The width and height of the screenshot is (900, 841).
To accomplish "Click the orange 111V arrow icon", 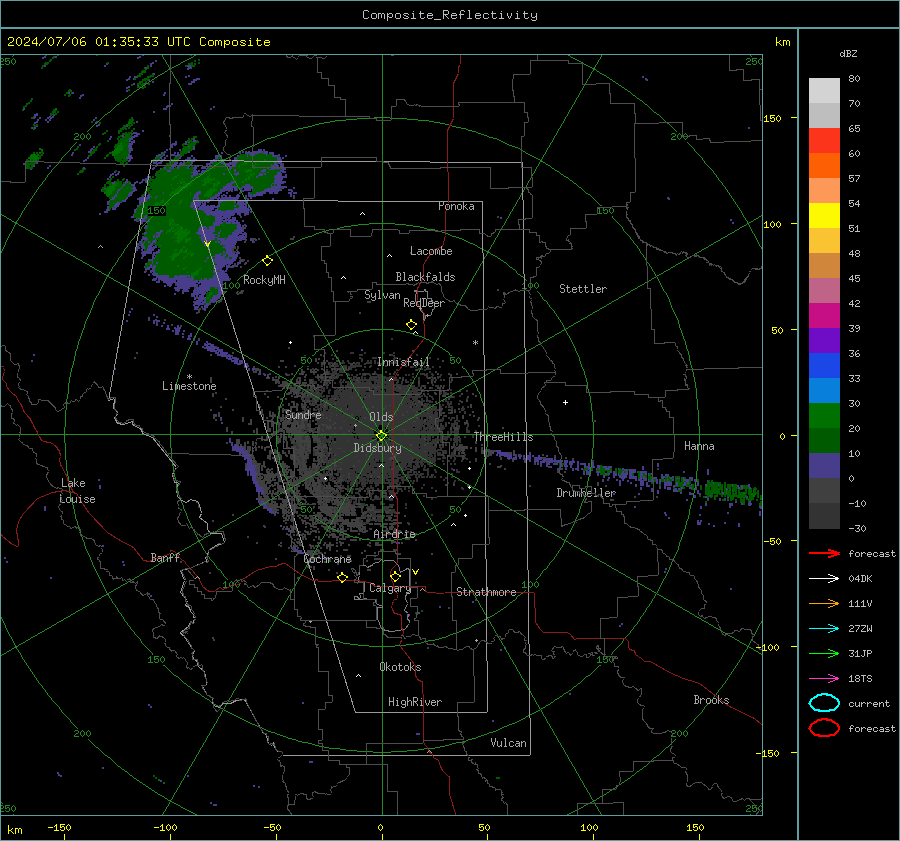I will 824,603.
